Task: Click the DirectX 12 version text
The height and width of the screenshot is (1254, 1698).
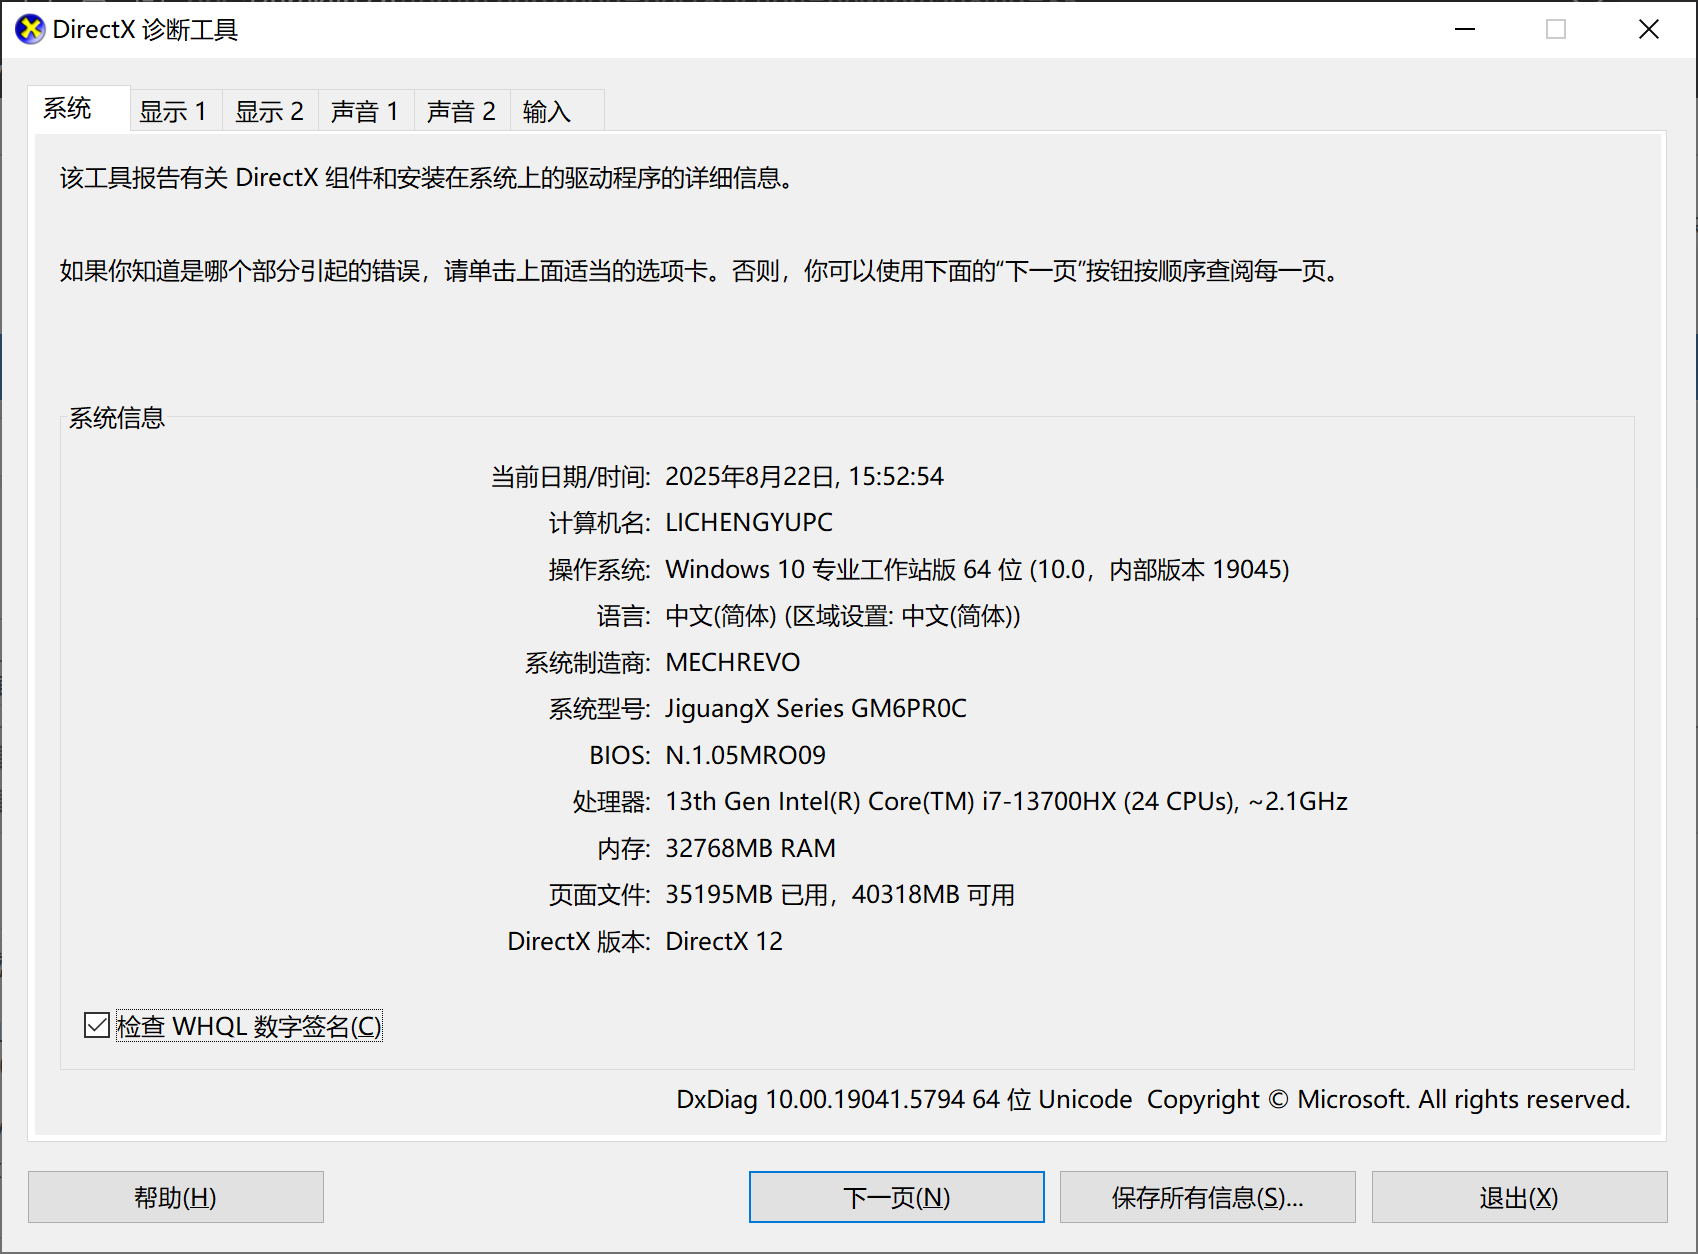Action: pos(724,941)
